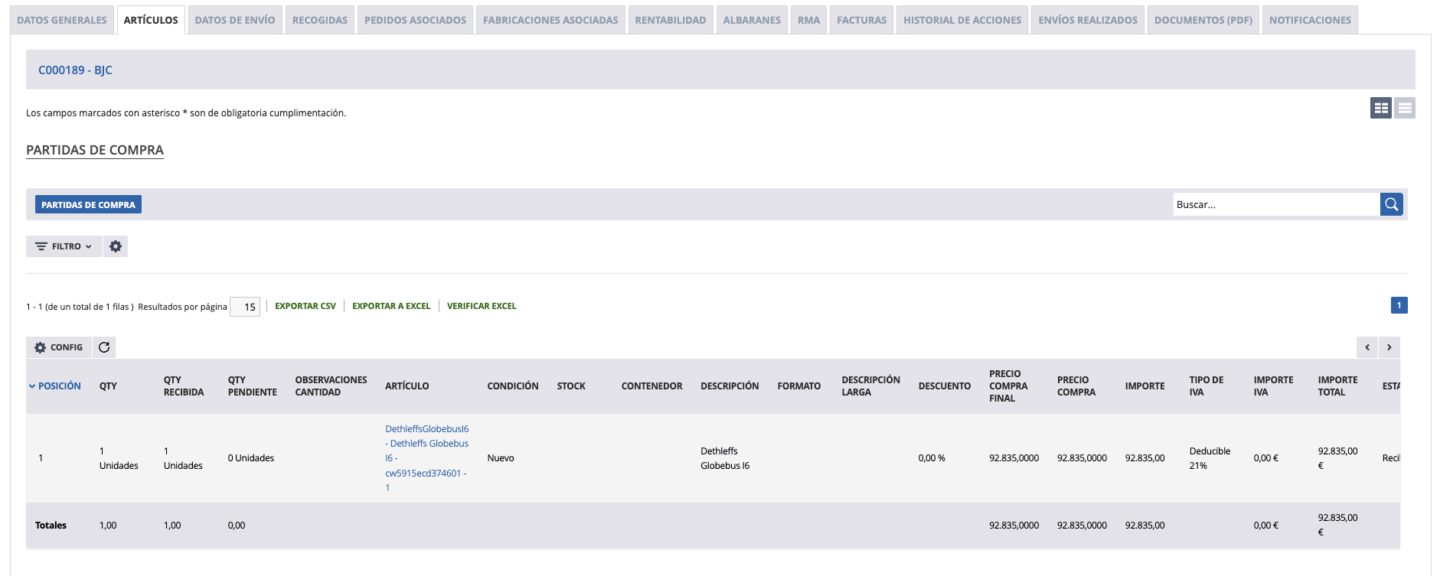Sort by Posición column header
Viewport: 1440px width, 576px height.
[59, 386]
